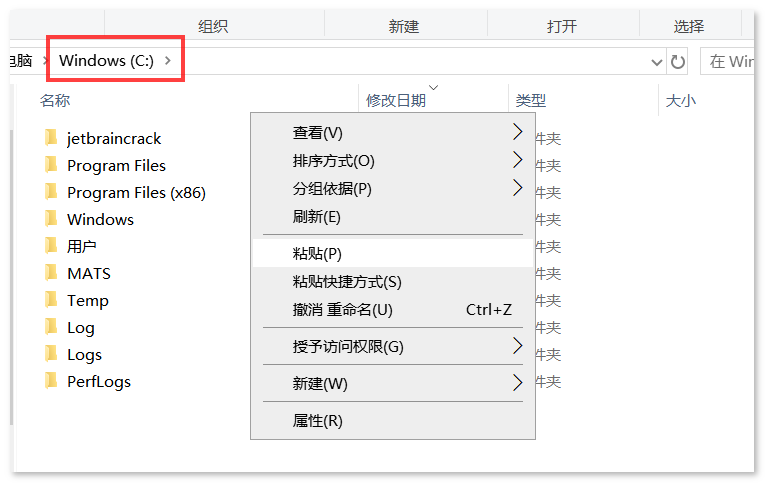Select the MATS folder name

coord(89,273)
